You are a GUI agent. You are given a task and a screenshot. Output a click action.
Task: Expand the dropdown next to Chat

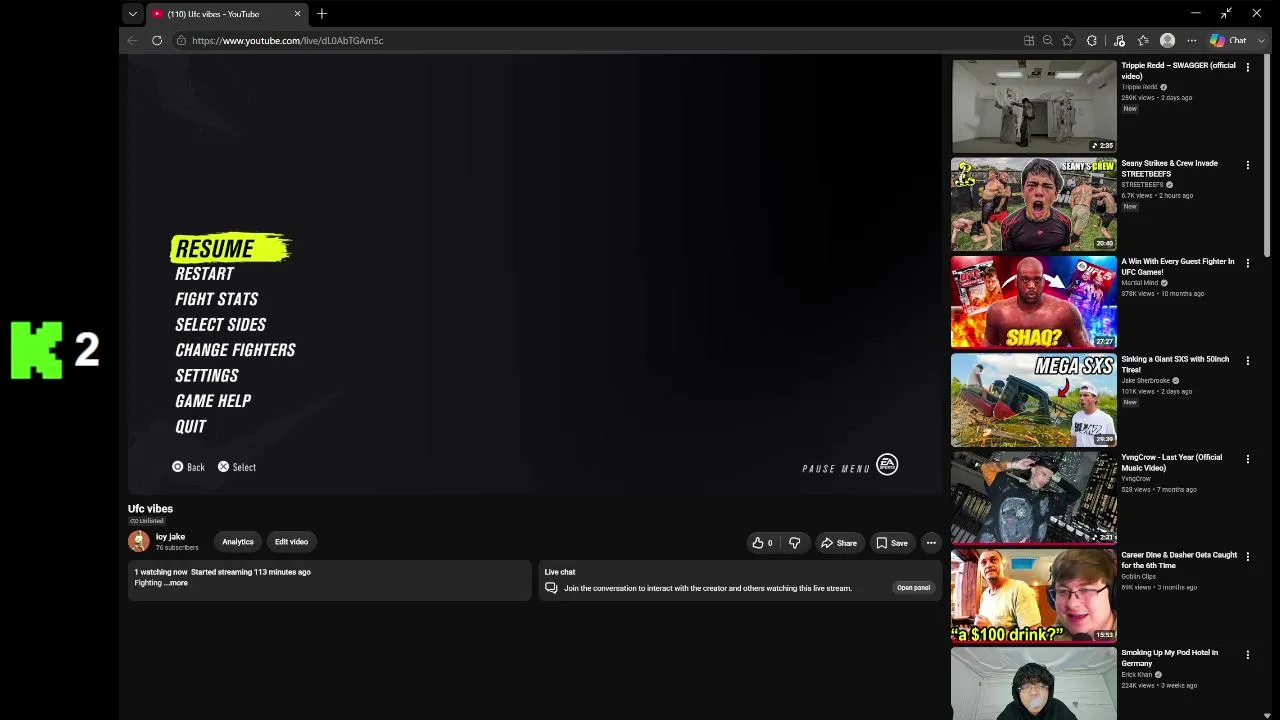pyautogui.click(x=1261, y=41)
